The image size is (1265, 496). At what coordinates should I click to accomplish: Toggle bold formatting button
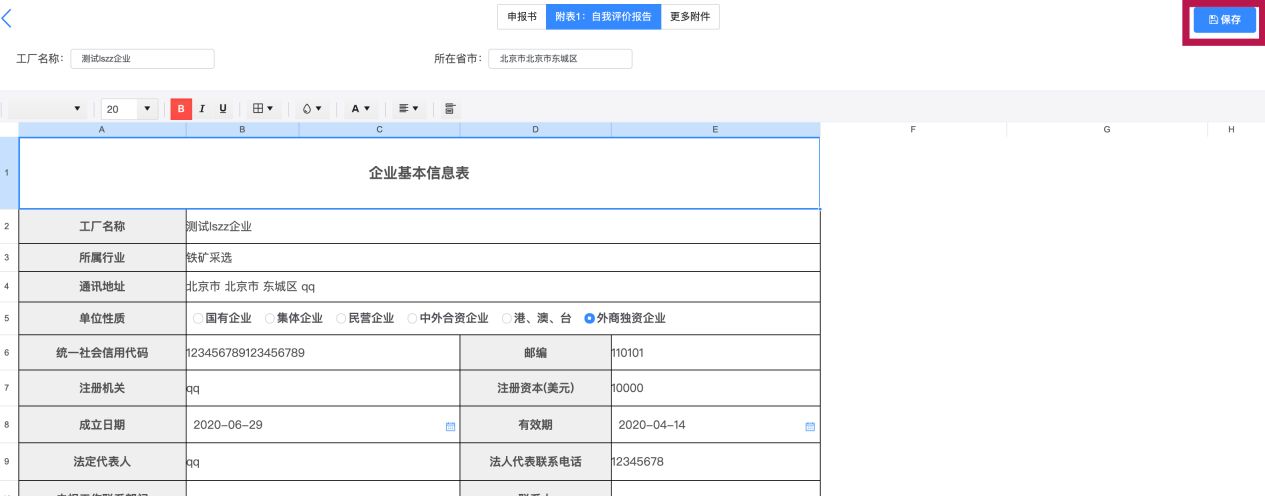tap(181, 109)
